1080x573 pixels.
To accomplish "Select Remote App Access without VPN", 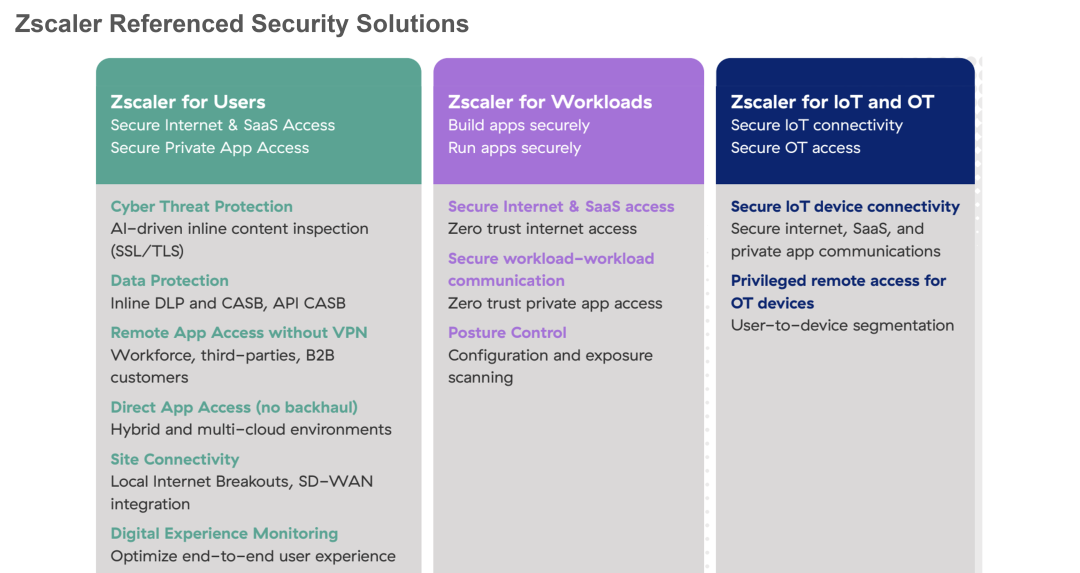I will (238, 333).
